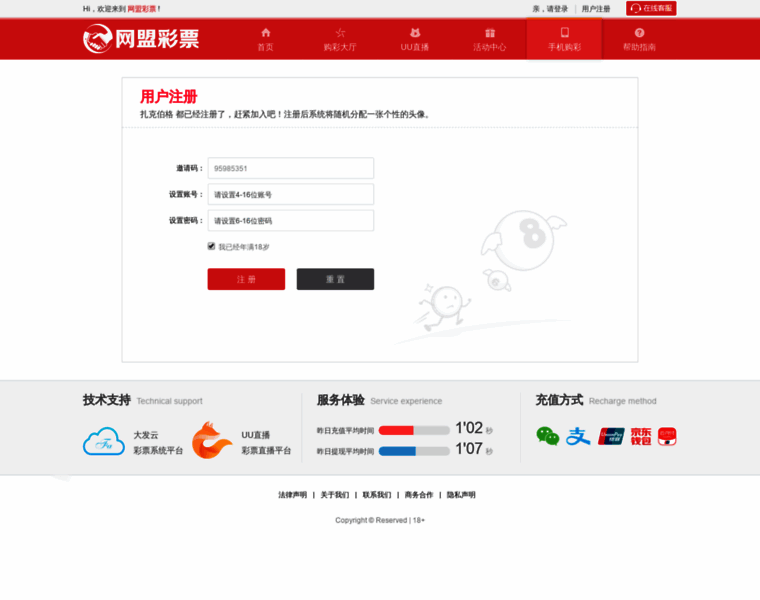The height and width of the screenshot is (600, 760).
Task: Open the 首页 home icon
Action: [x=266, y=32]
